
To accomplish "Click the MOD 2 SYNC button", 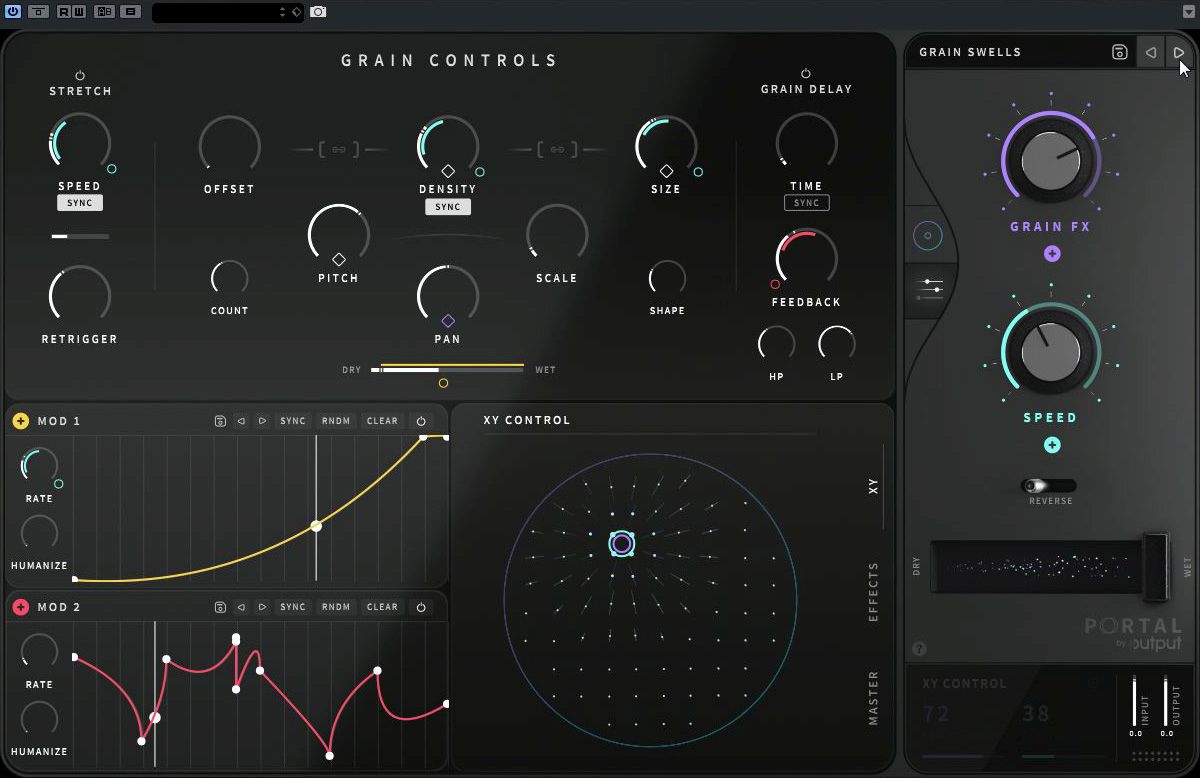I will point(293,607).
